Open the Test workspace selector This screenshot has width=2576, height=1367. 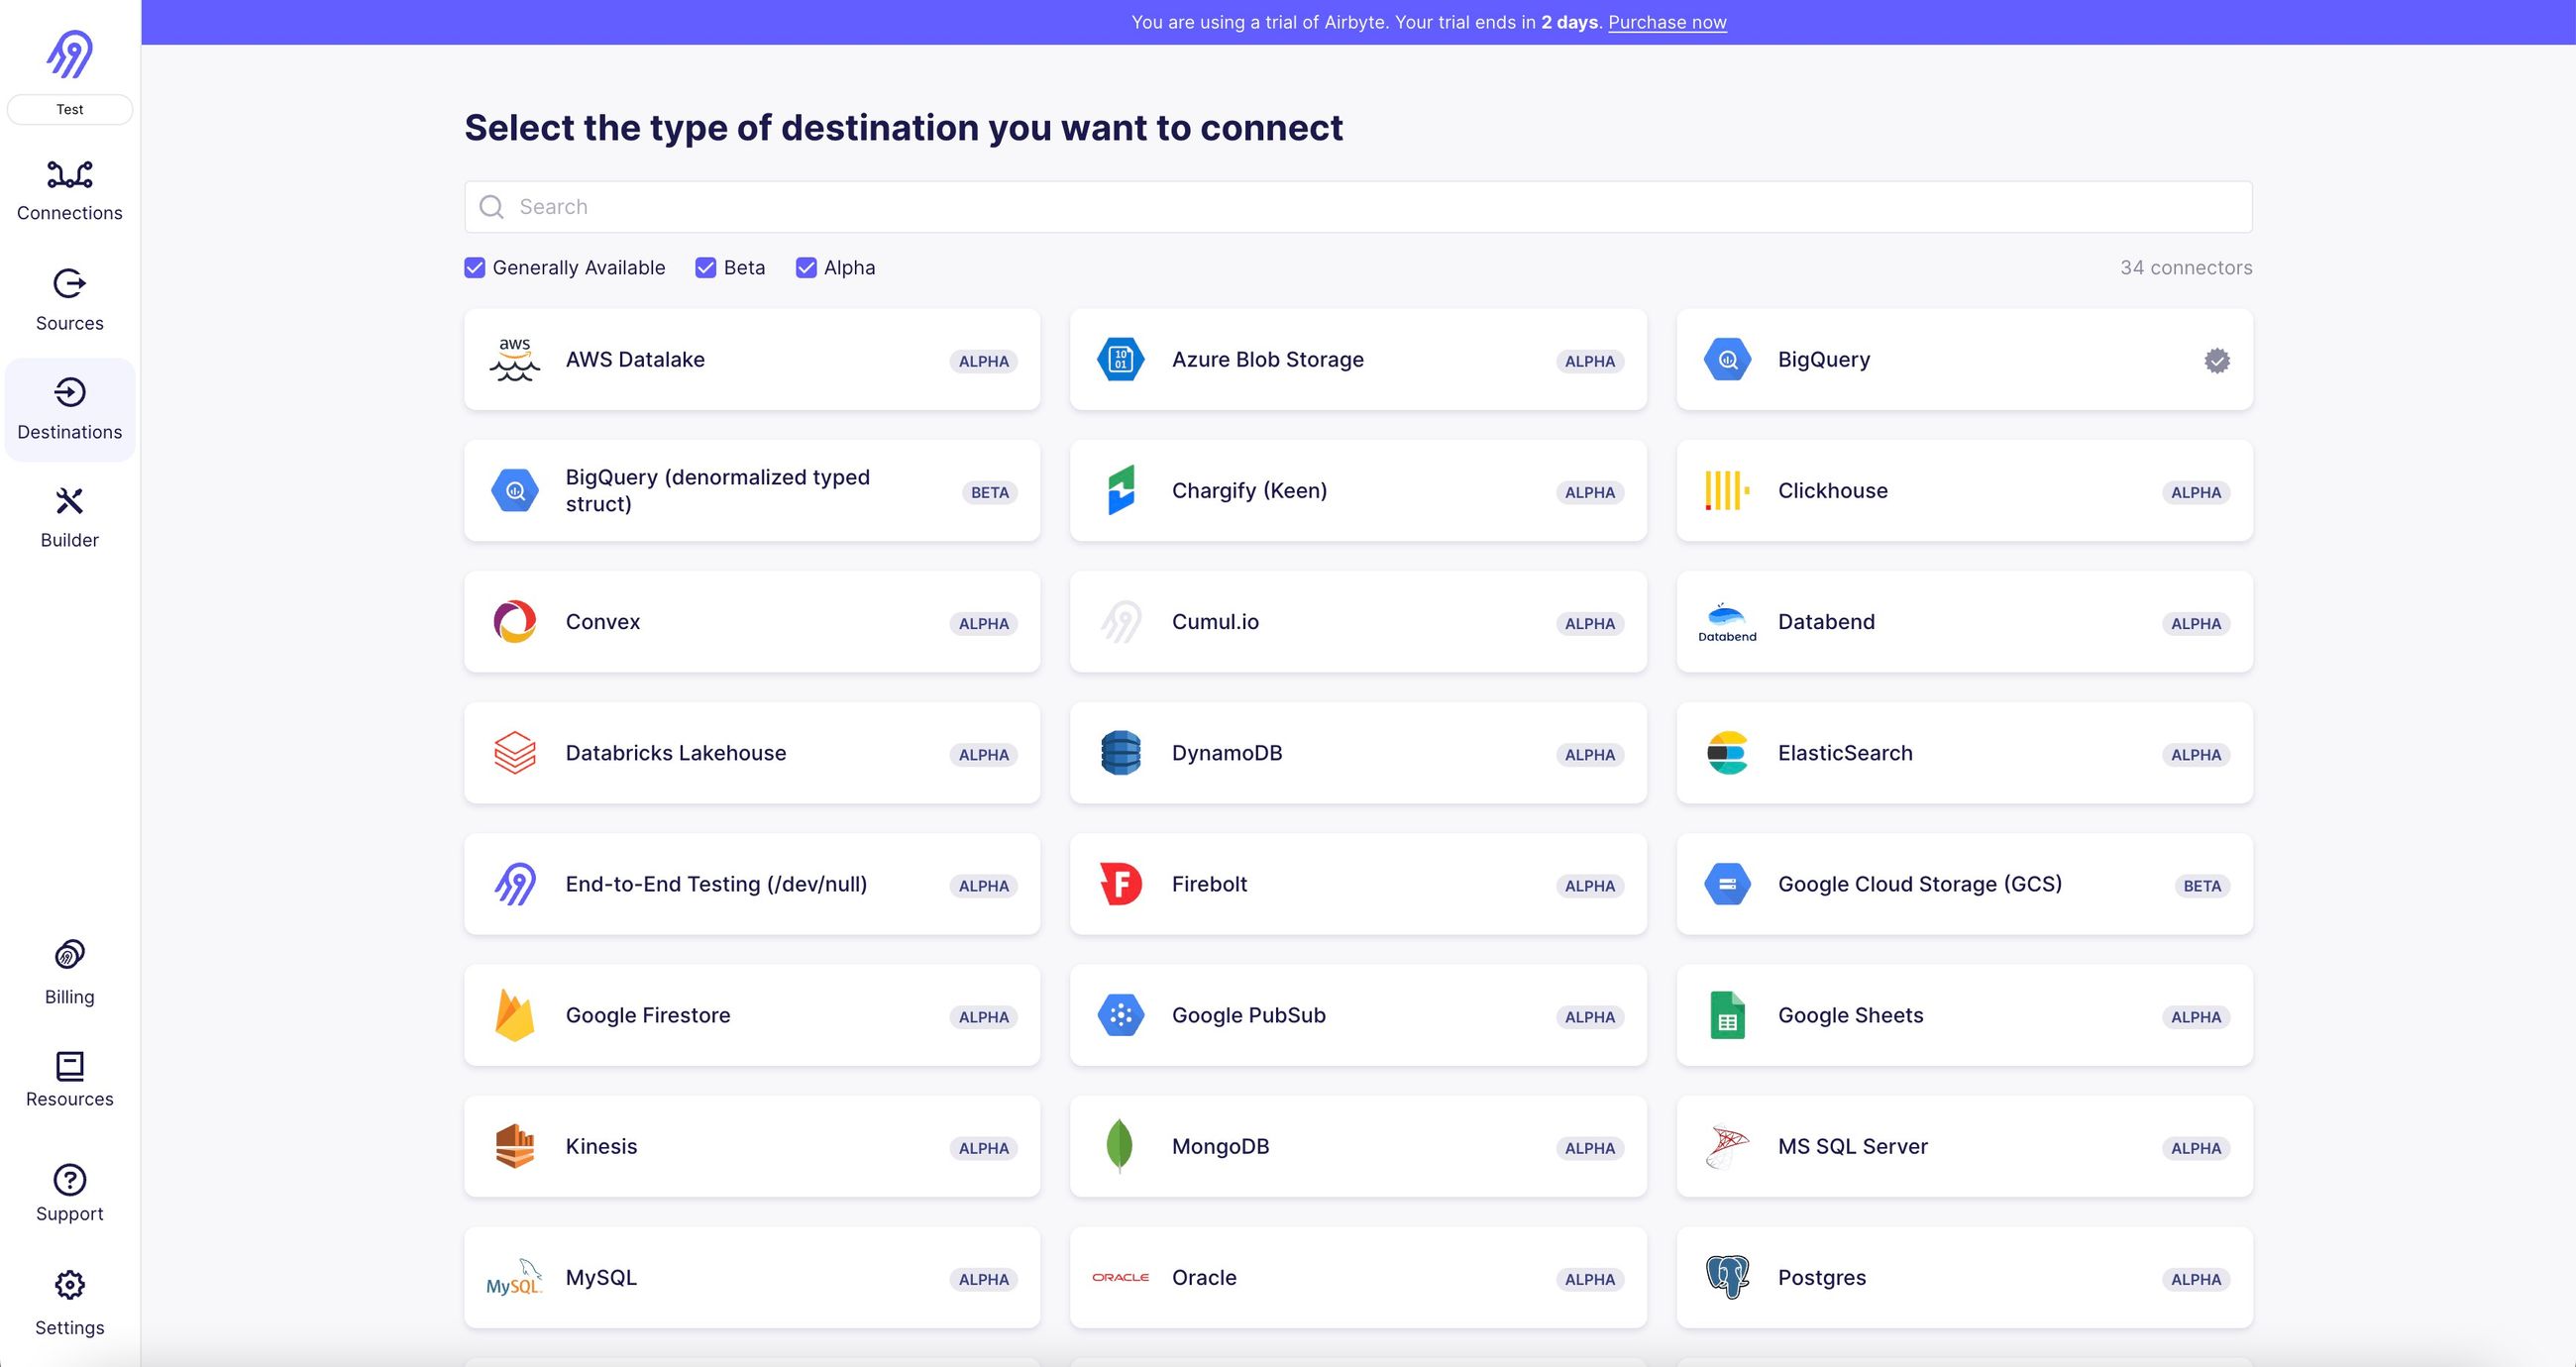(69, 109)
